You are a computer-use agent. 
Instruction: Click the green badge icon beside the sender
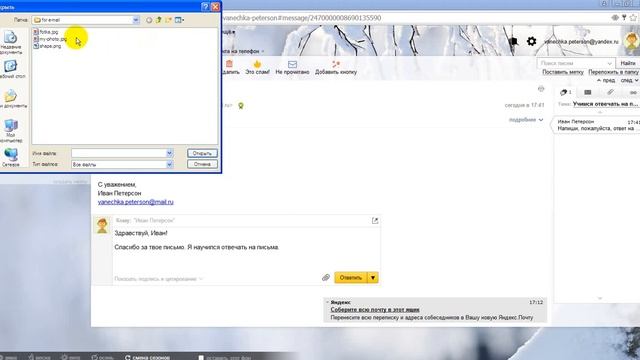click(x=241, y=106)
